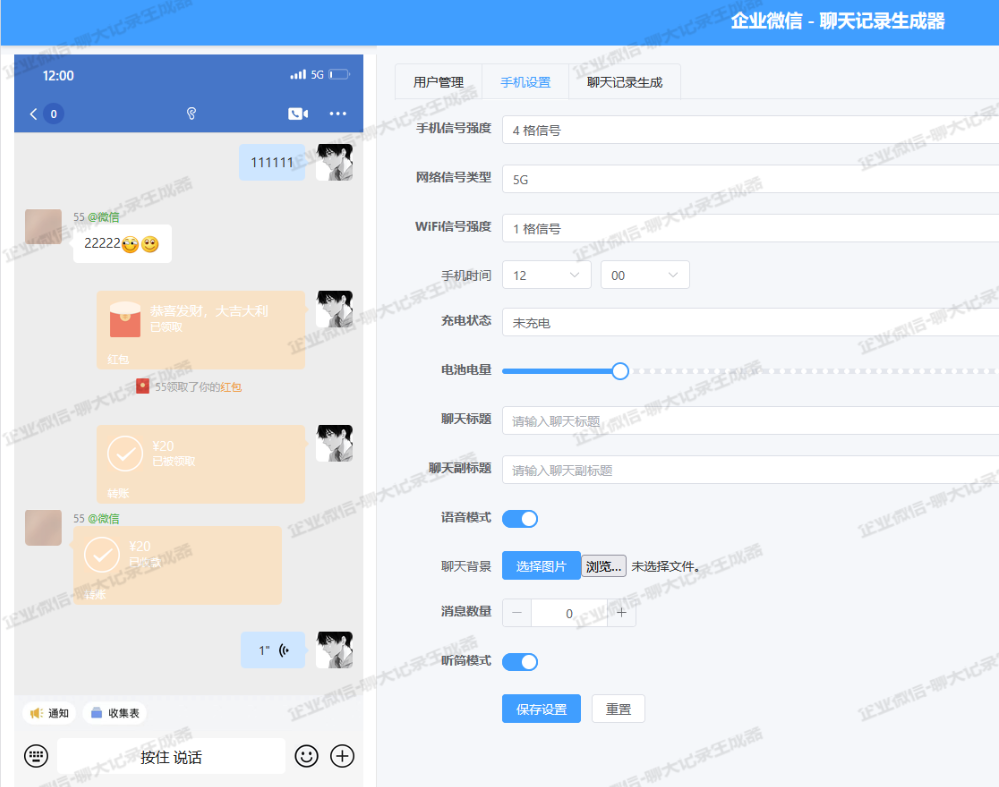Viewport: 999px width, 787px height.
Task: Open the red packet 恭喜发财 message
Action: click(x=201, y=330)
